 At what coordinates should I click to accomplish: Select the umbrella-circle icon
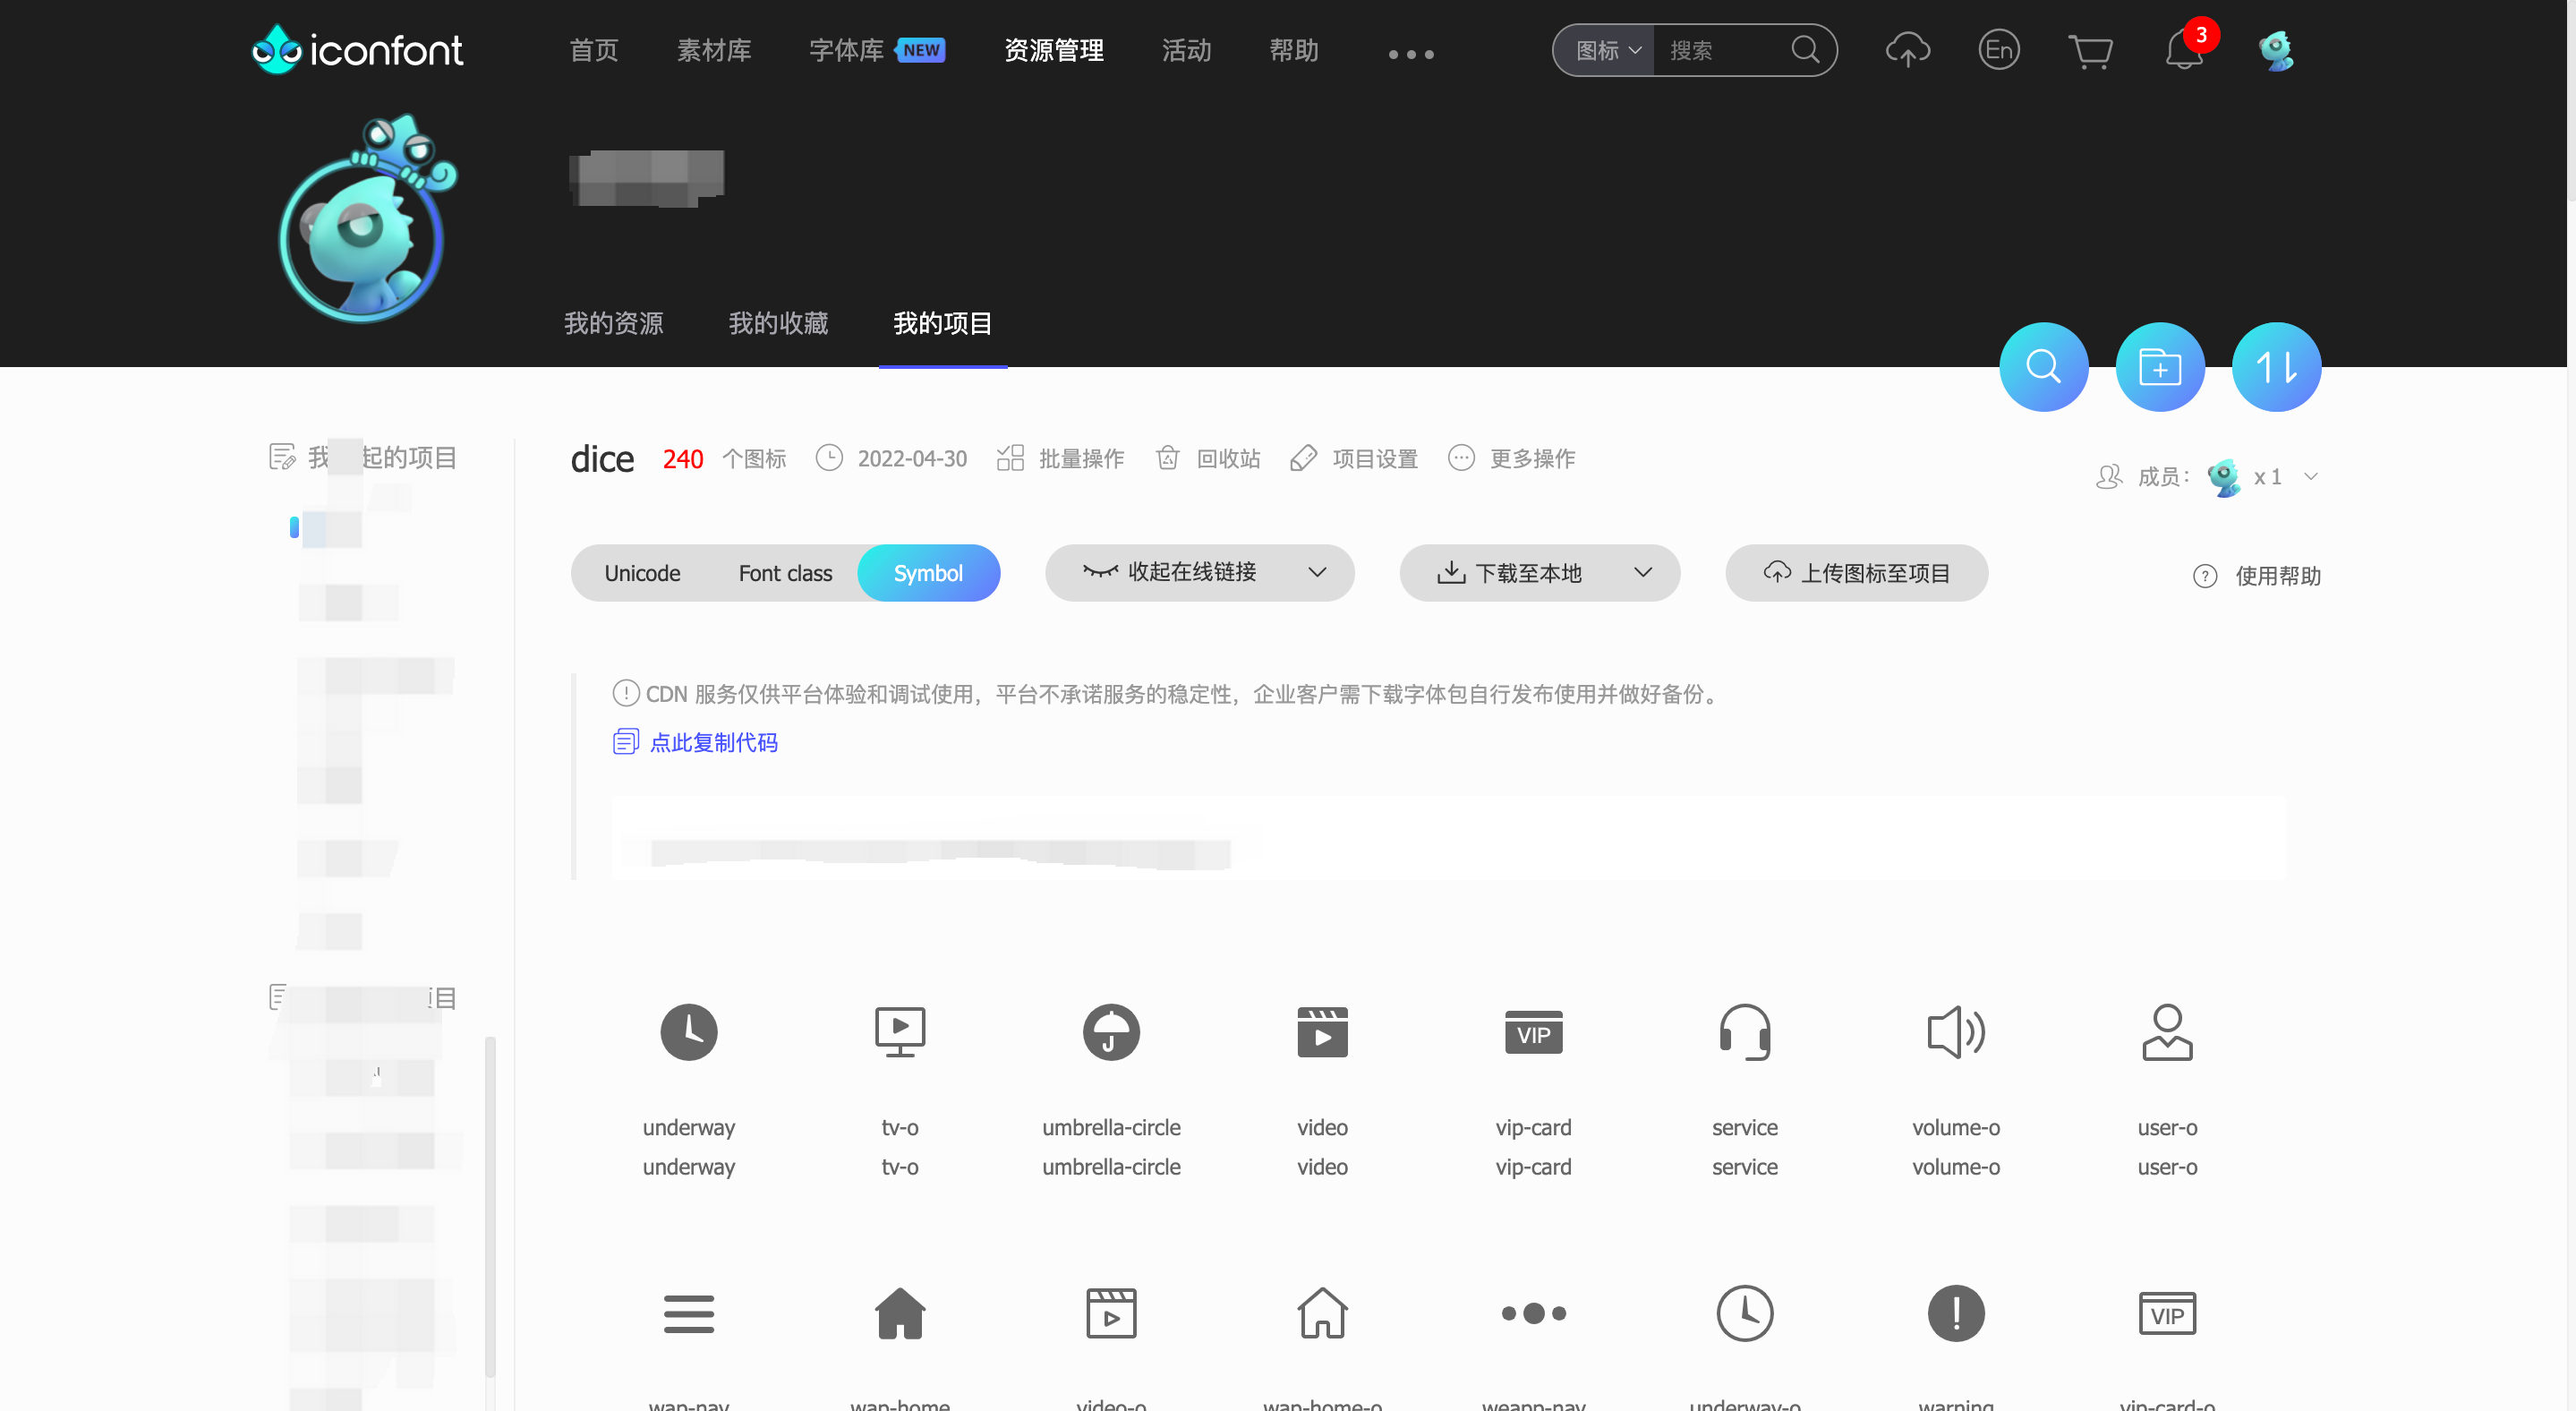point(1111,1032)
